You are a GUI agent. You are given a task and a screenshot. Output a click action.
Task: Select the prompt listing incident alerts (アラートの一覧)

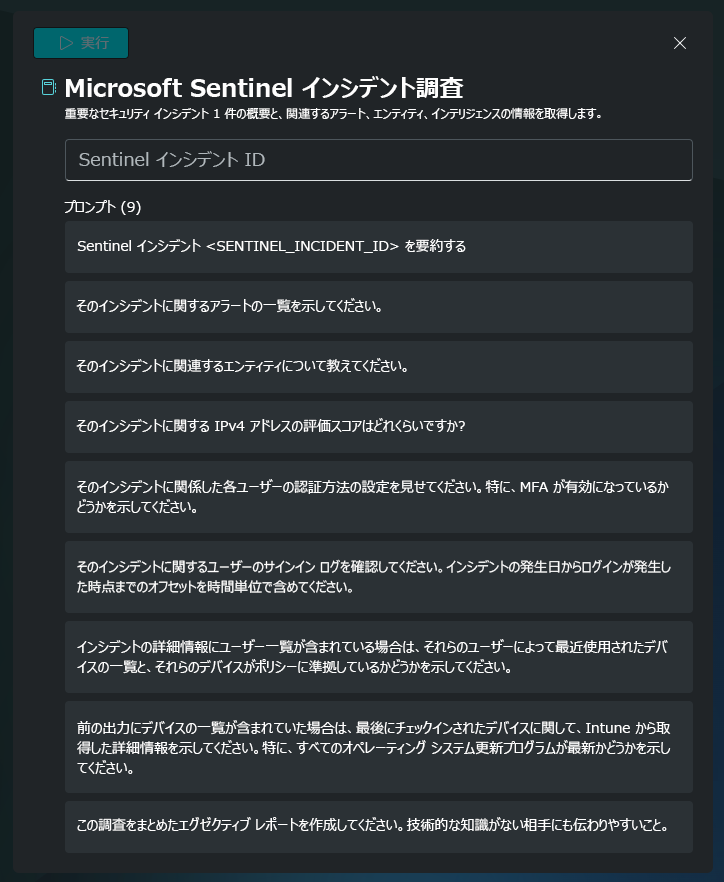coord(379,307)
